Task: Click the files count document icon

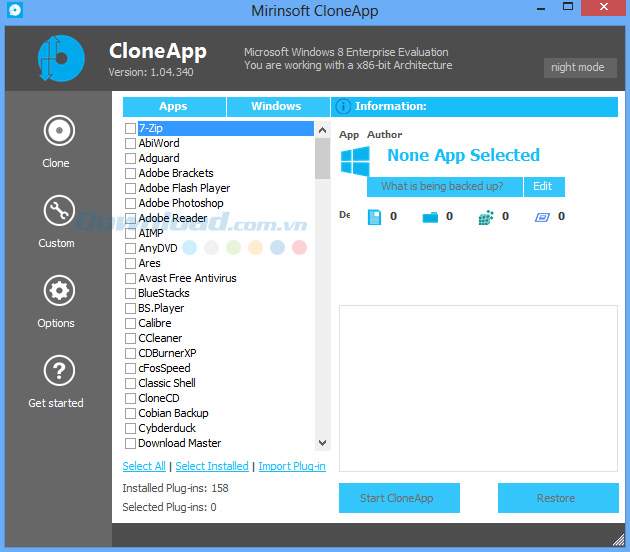Action: pyautogui.click(x=374, y=217)
